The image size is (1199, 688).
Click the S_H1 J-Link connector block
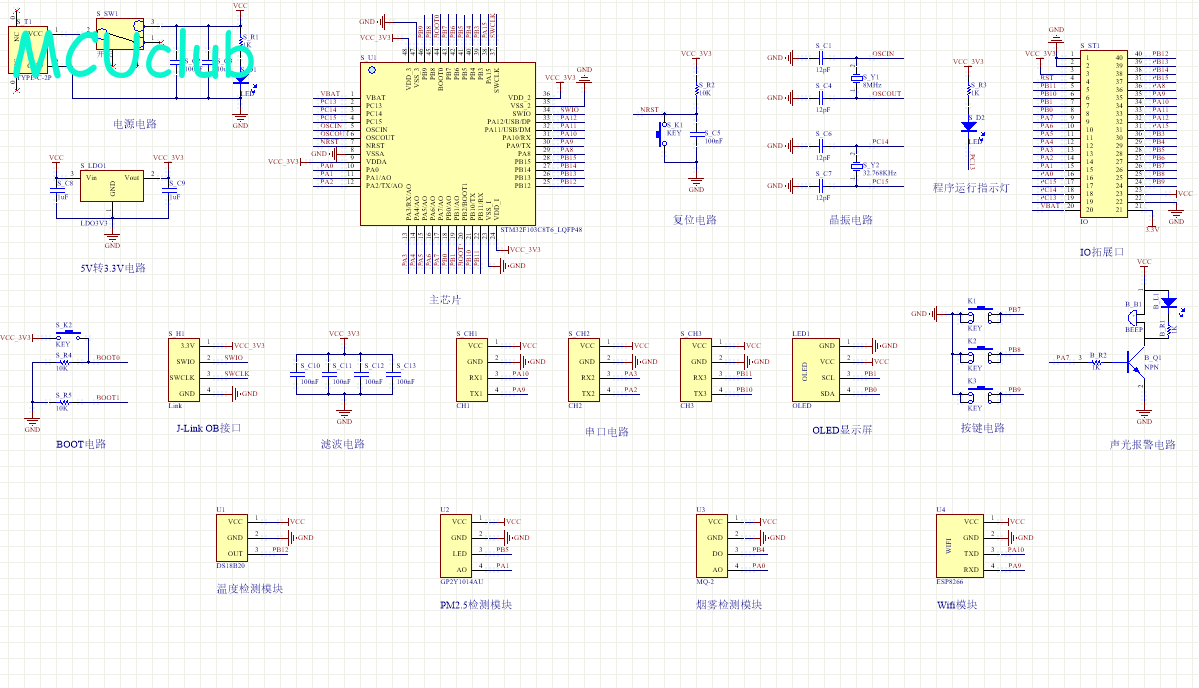tap(184, 369)
